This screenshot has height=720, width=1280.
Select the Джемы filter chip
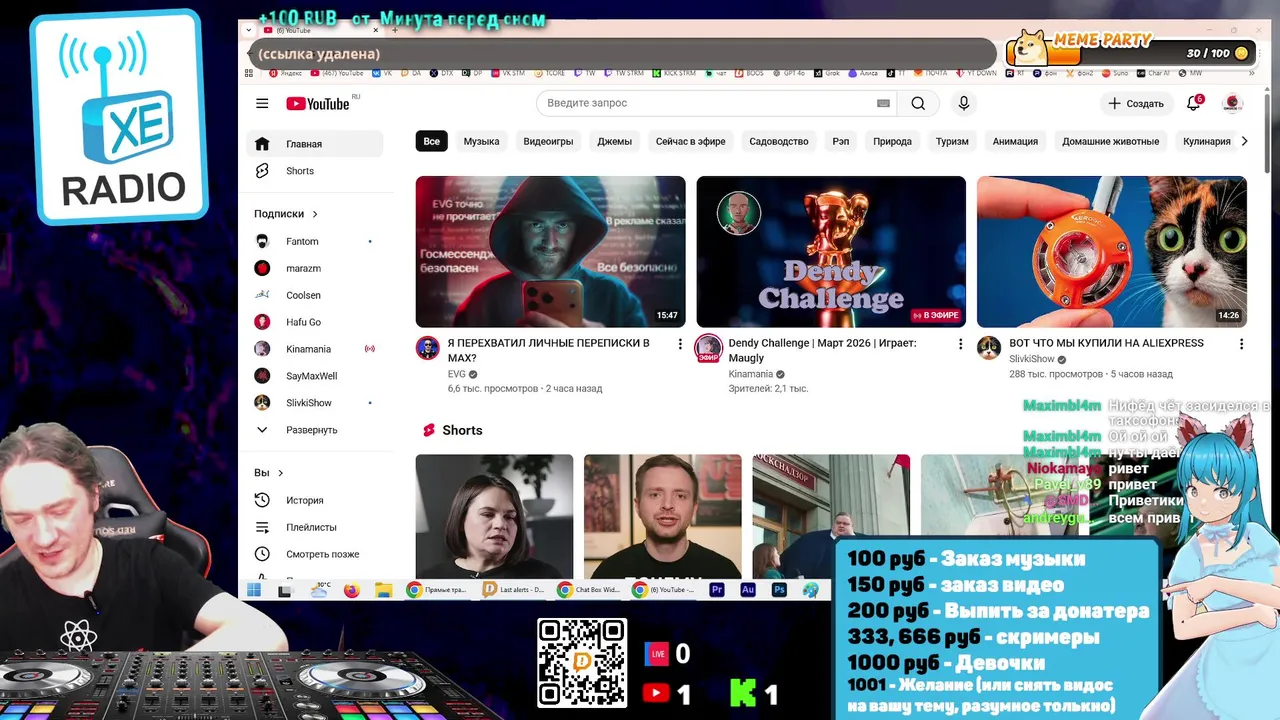[615, 141]
